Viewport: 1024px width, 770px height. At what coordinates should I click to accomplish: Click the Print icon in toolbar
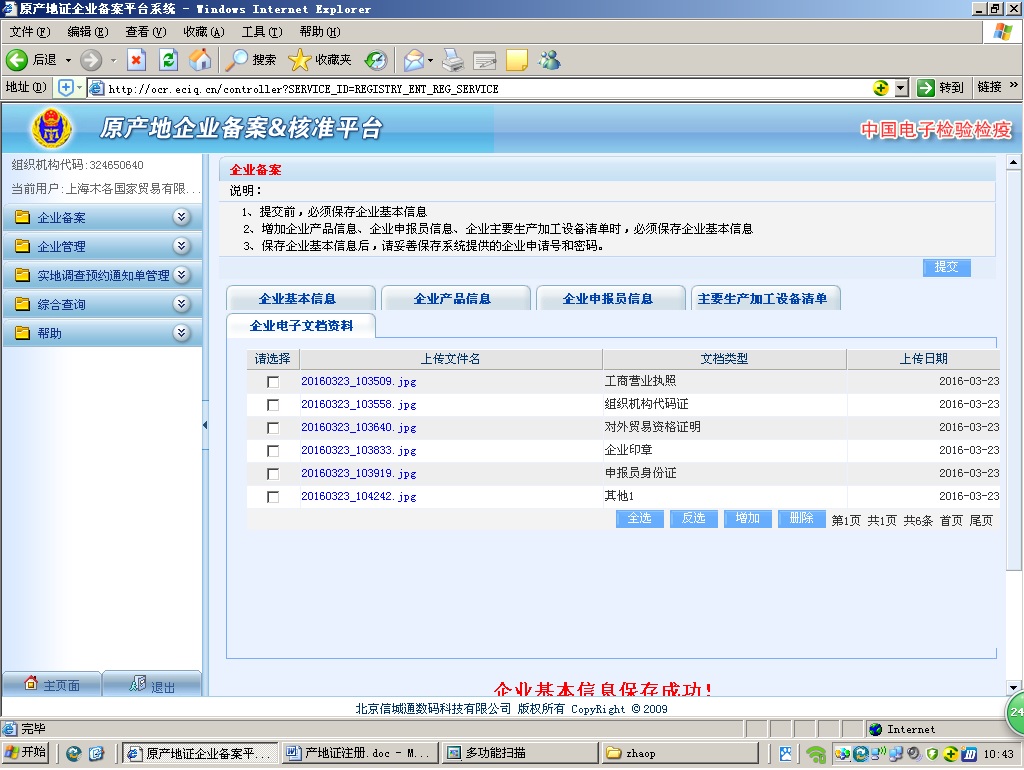pyautogui.click(x=453, y=60)
